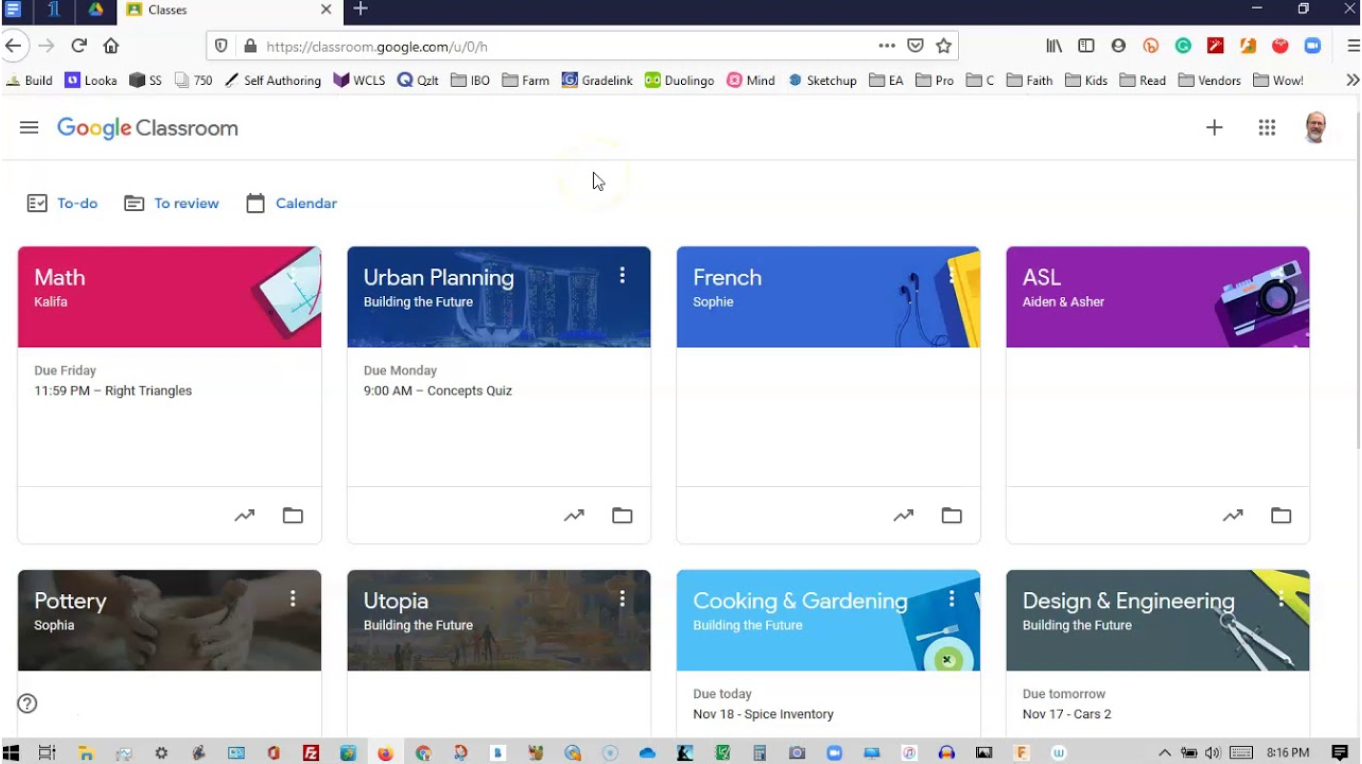Click the plus icon to join or create class
The width and height of the screenshot is (1362, 764).
pos(1214,127)
